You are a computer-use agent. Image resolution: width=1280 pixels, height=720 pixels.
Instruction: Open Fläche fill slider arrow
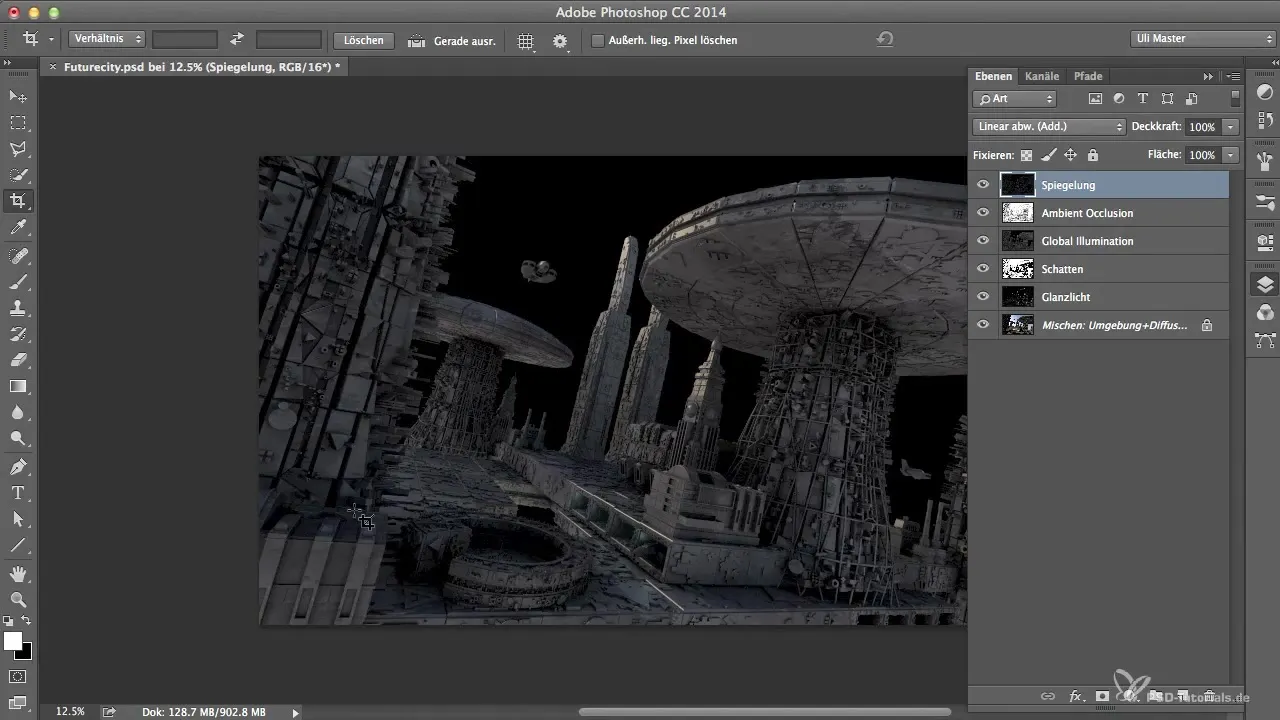(x=1230, y=155)
